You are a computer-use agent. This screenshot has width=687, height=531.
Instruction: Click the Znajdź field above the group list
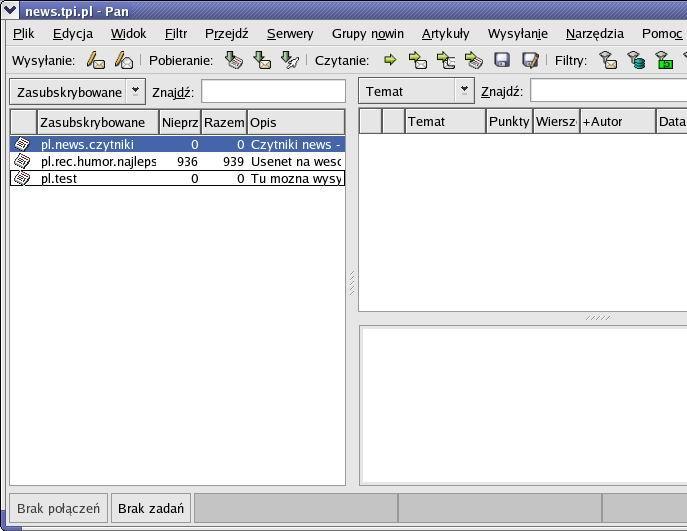tap(273, 92)
